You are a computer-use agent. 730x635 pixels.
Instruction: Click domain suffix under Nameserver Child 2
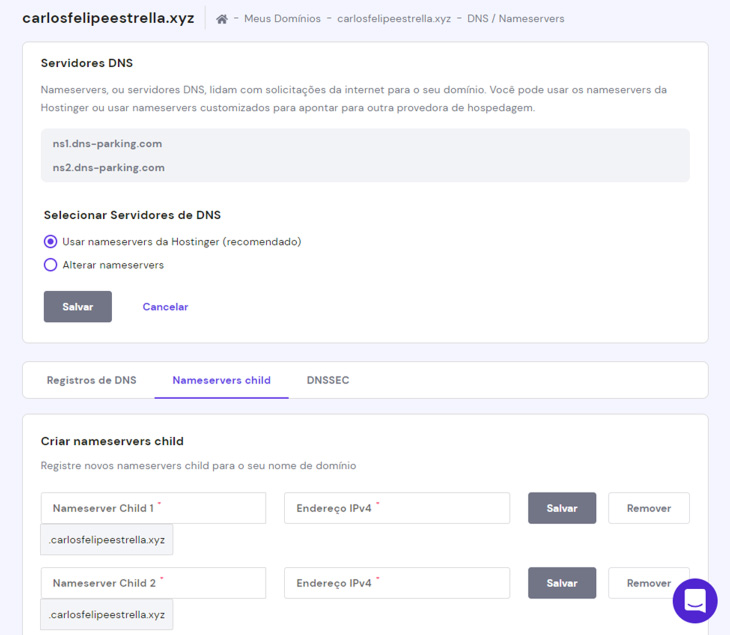(107, 615)
